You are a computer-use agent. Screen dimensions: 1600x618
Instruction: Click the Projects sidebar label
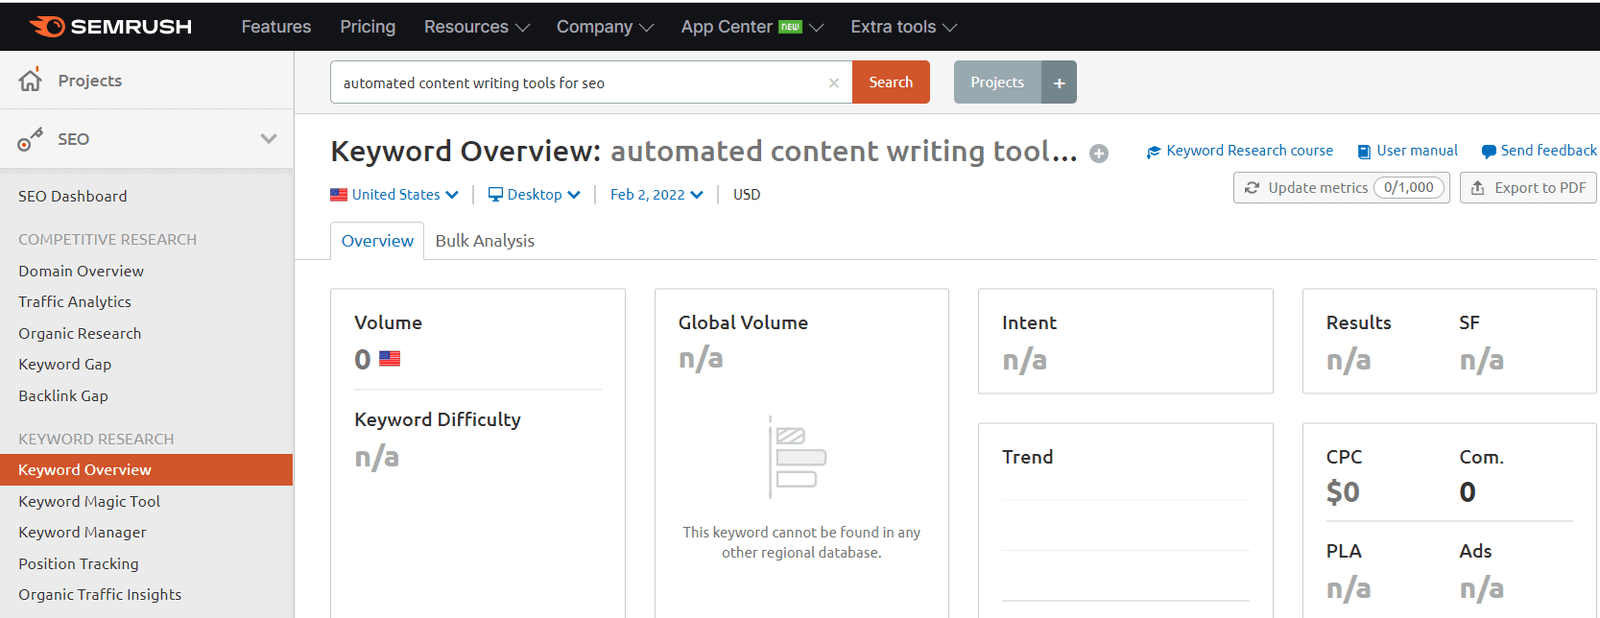tap(90, 81)
